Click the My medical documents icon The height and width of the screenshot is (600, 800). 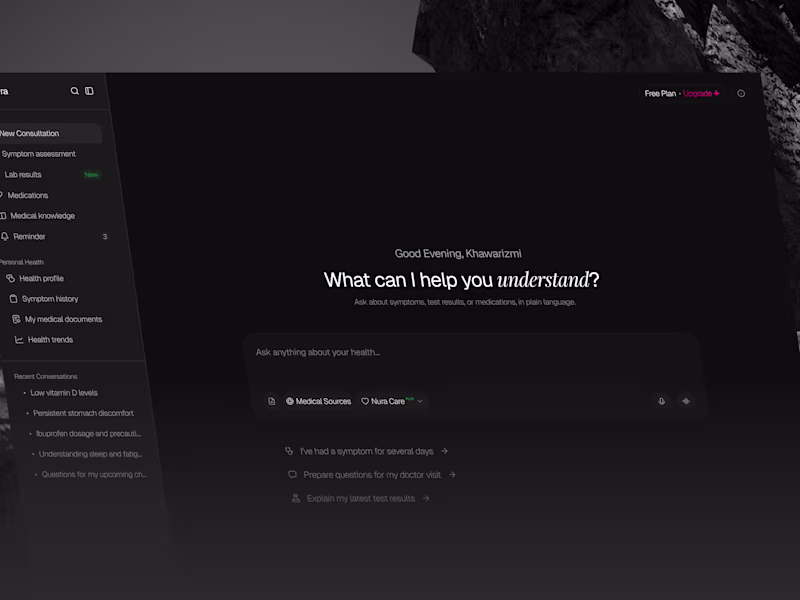pos(16,319)
